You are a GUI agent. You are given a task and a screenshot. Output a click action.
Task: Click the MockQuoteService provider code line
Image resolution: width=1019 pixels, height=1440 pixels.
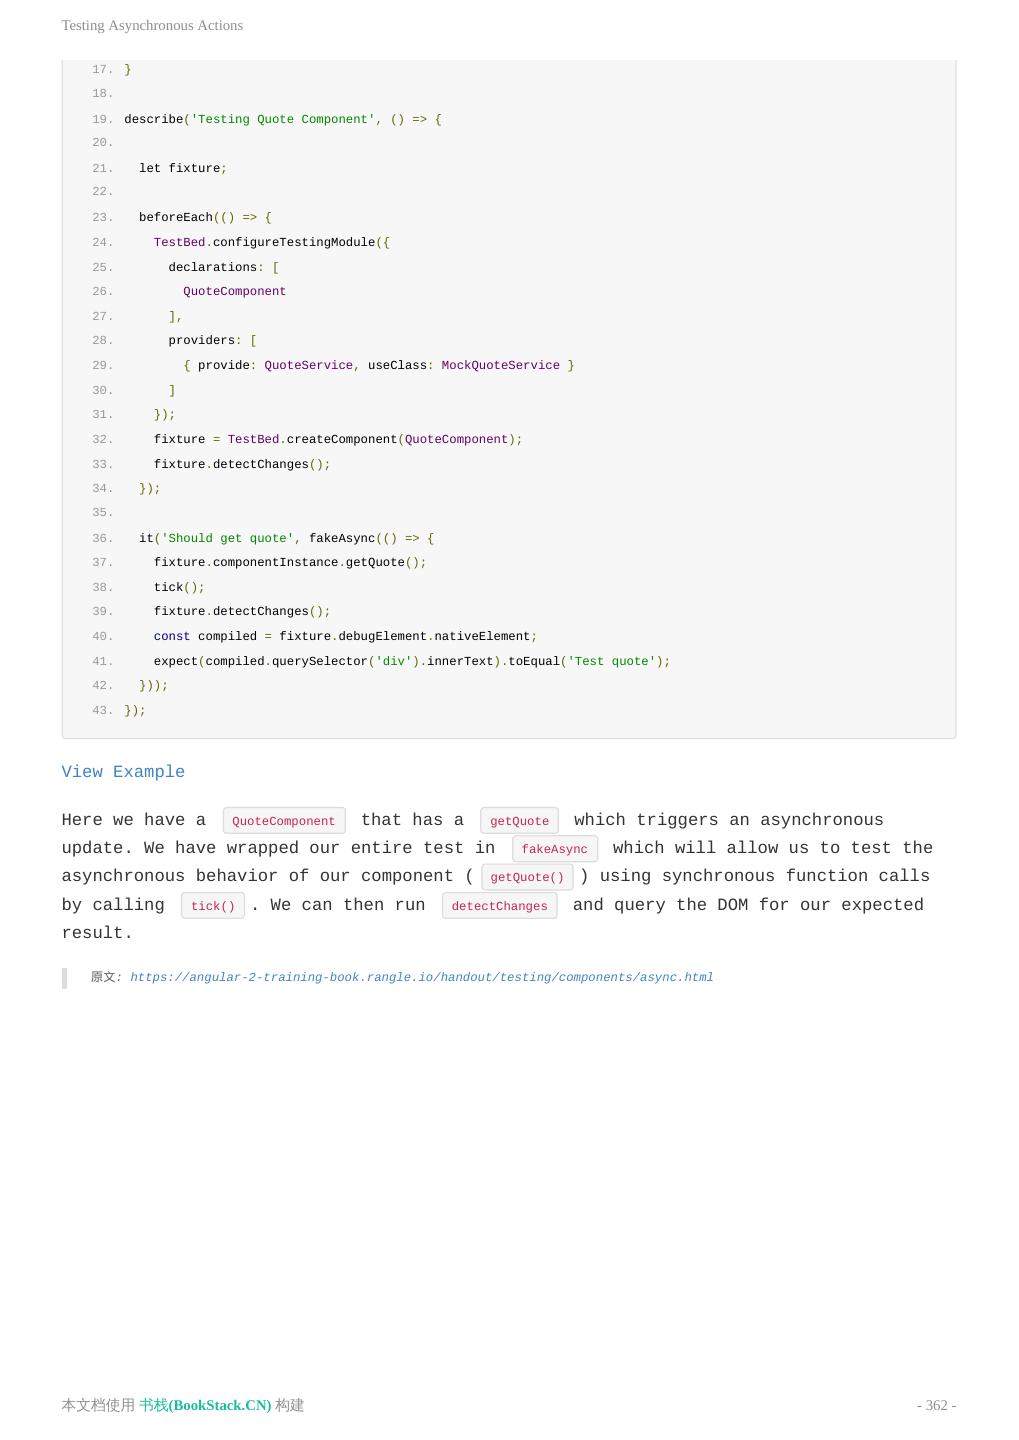pos(378,365)
